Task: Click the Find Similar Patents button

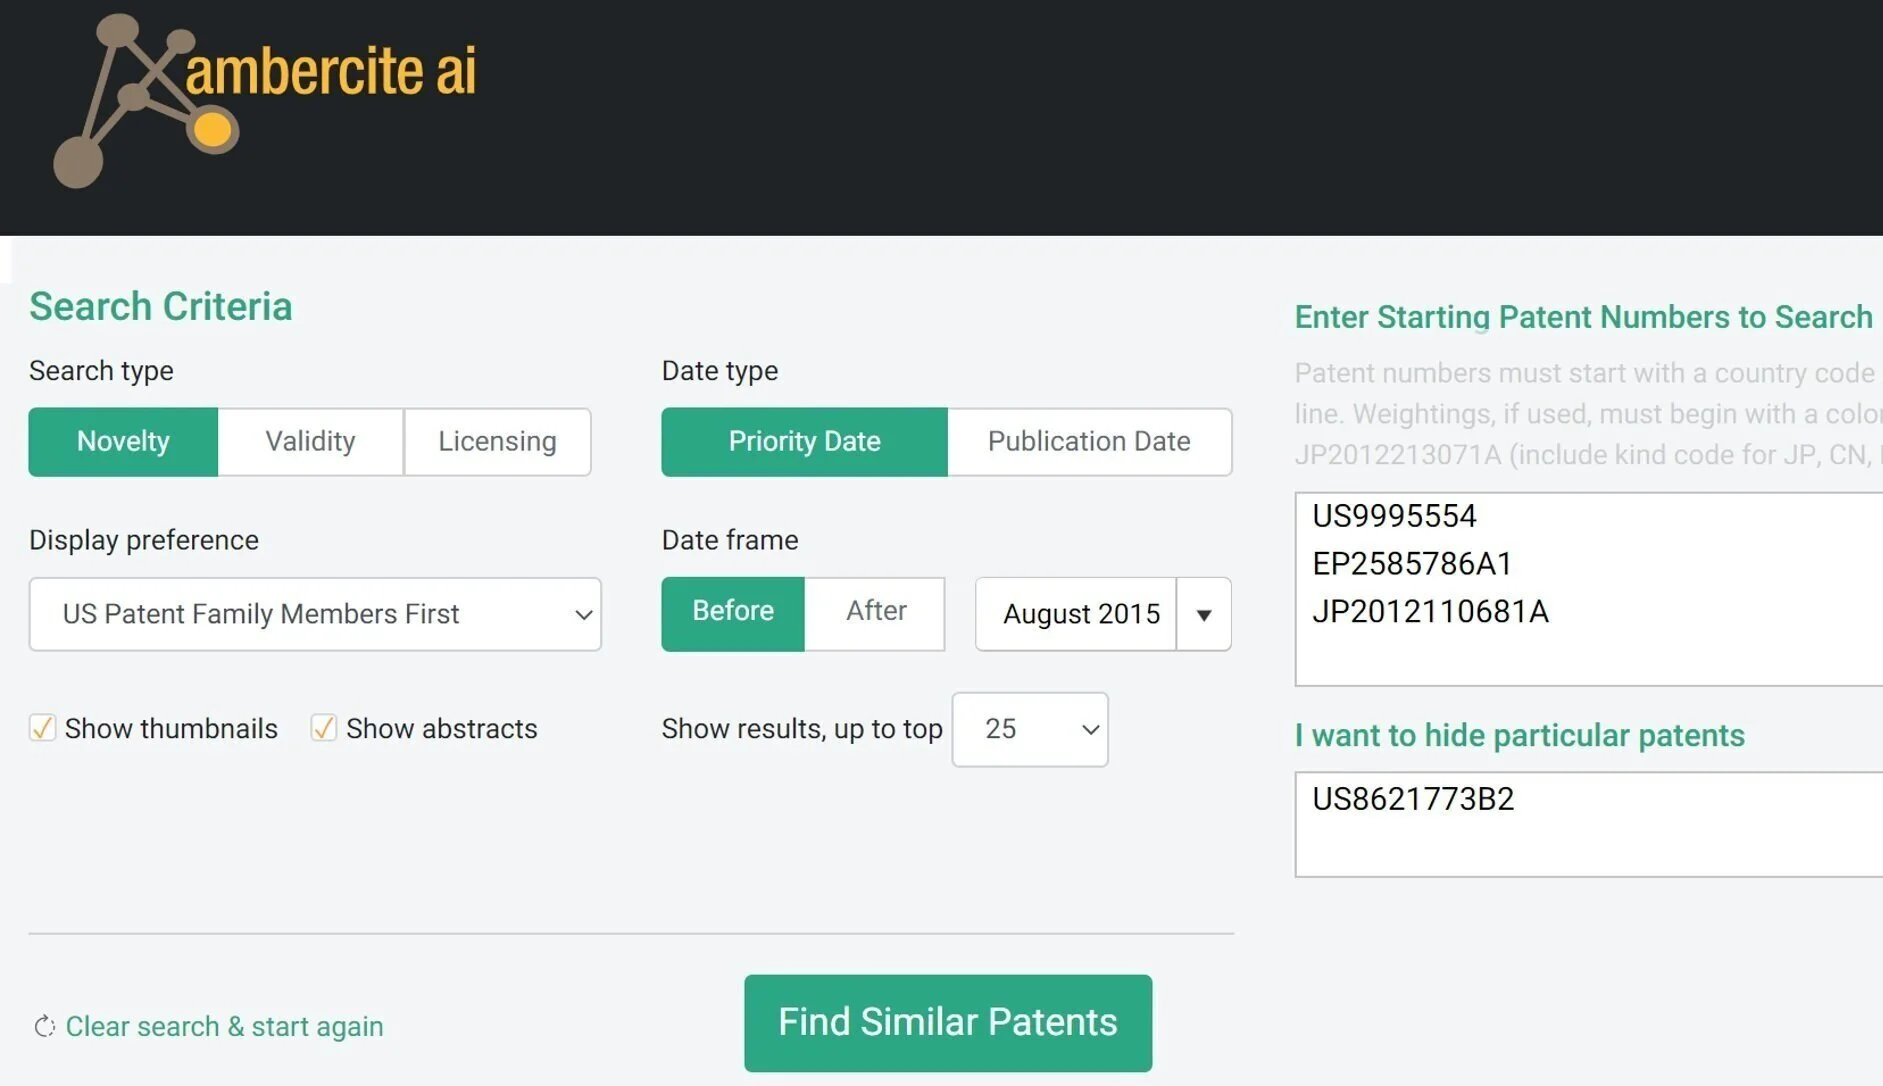Action: coord(948,1023)
